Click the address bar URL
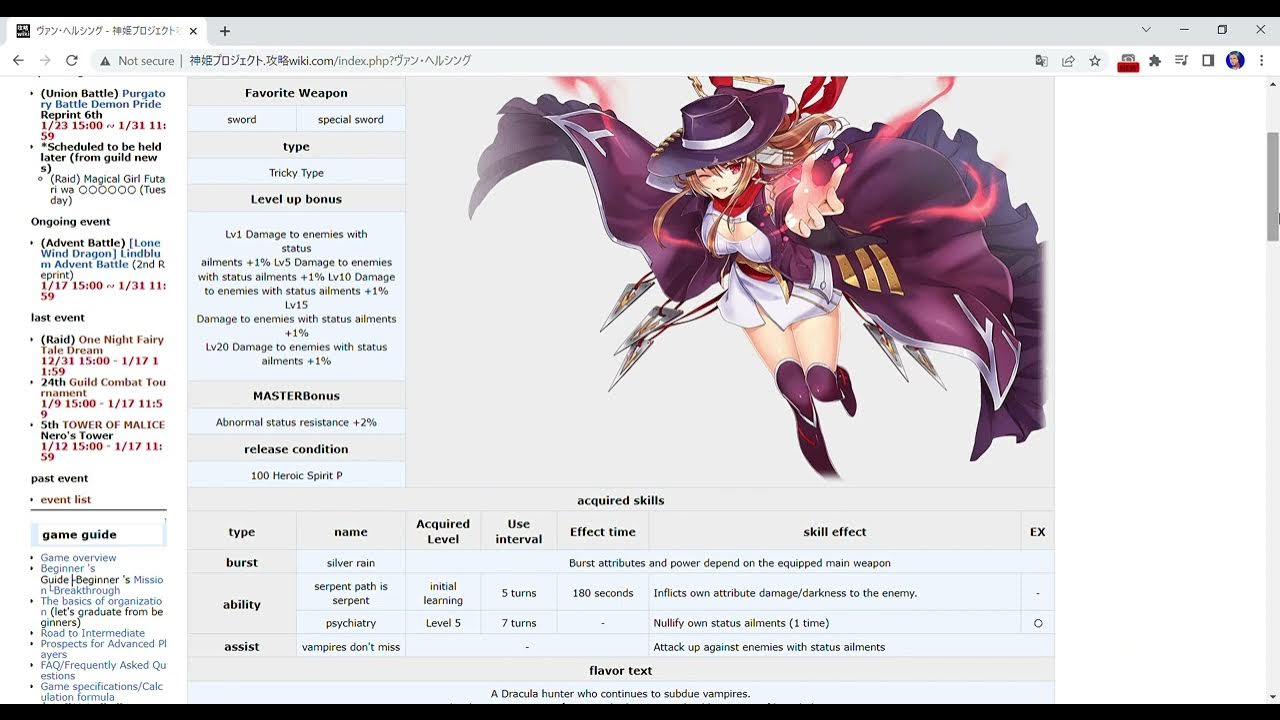1280x720 pixels. (330, 61)
